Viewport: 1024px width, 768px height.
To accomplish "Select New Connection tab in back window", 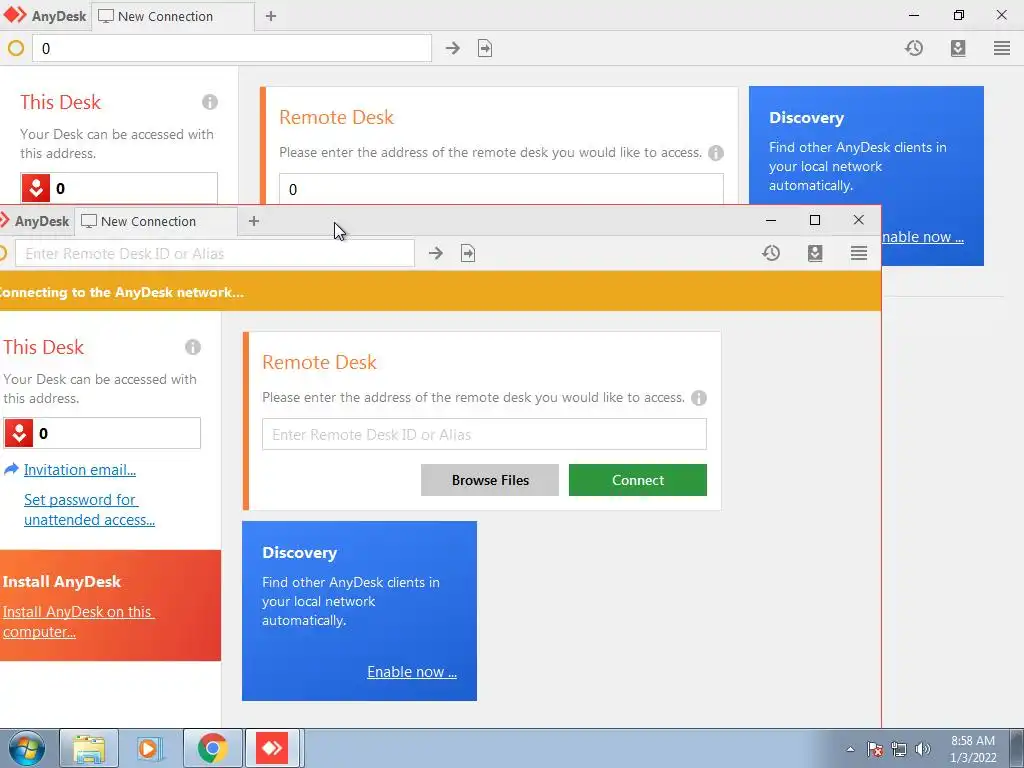I will [172, 16].
